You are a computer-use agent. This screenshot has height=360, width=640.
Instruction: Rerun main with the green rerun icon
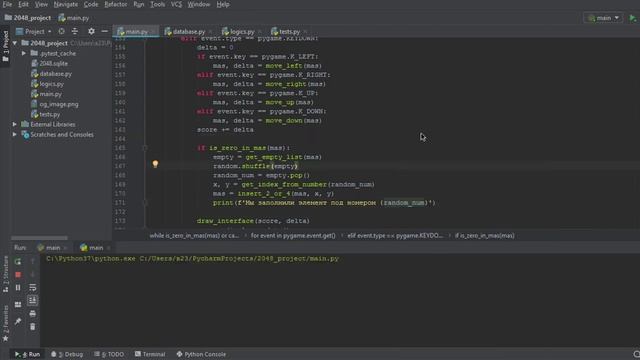[18, 261]
